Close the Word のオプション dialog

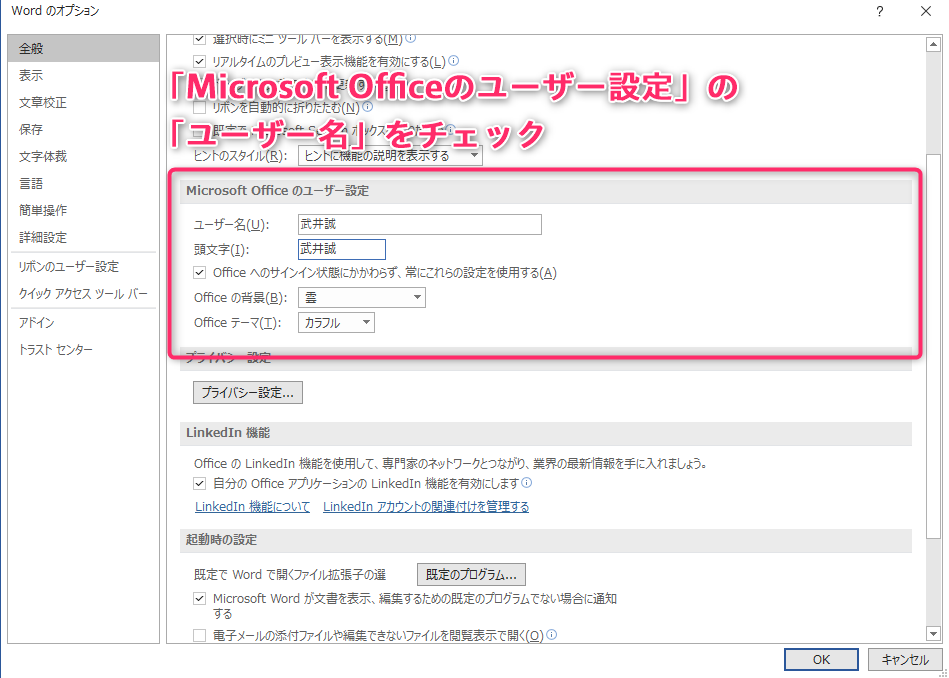pos(926,11)
